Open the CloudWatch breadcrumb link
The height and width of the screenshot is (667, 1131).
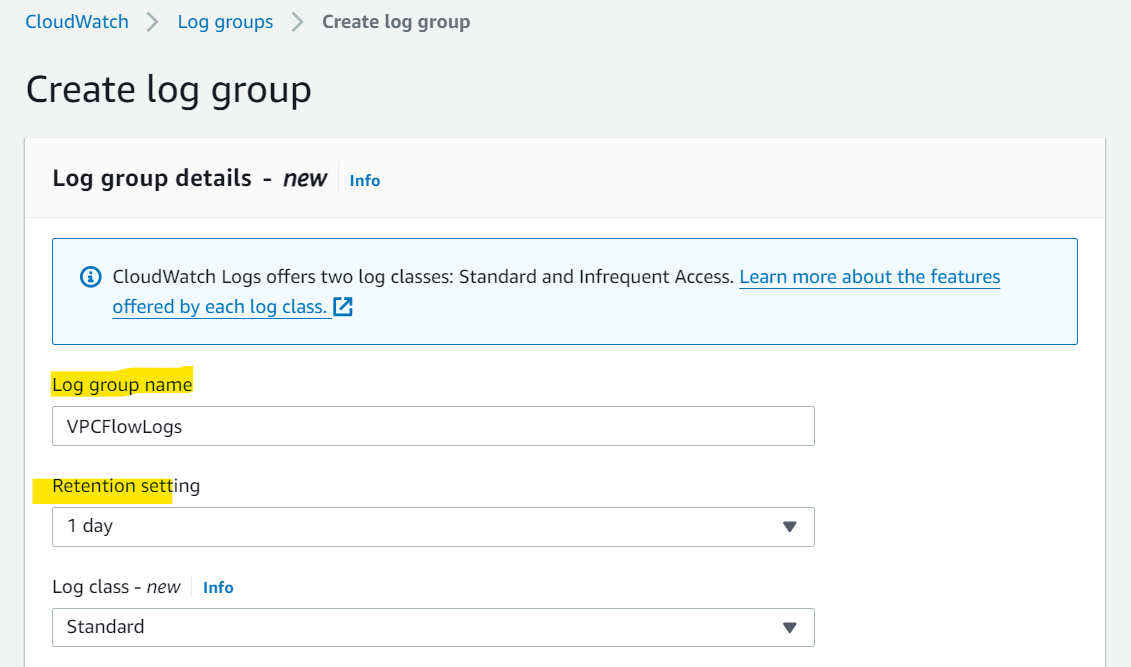77,22
